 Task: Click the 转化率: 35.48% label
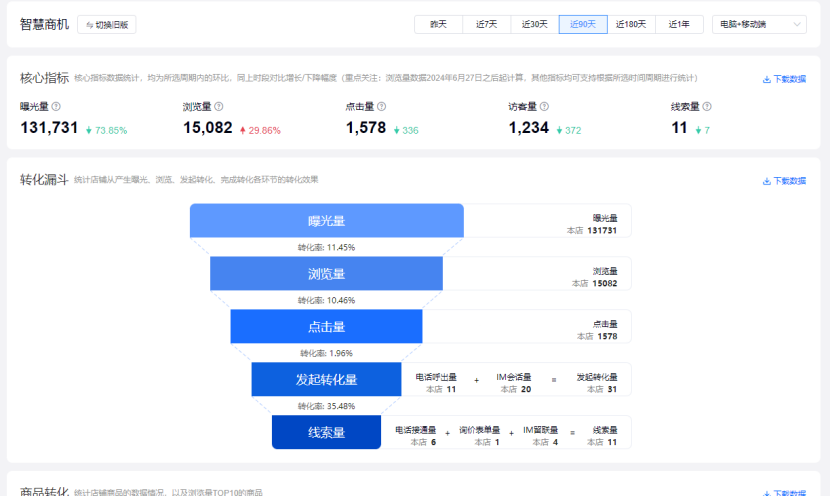click(x=326, y=406)
